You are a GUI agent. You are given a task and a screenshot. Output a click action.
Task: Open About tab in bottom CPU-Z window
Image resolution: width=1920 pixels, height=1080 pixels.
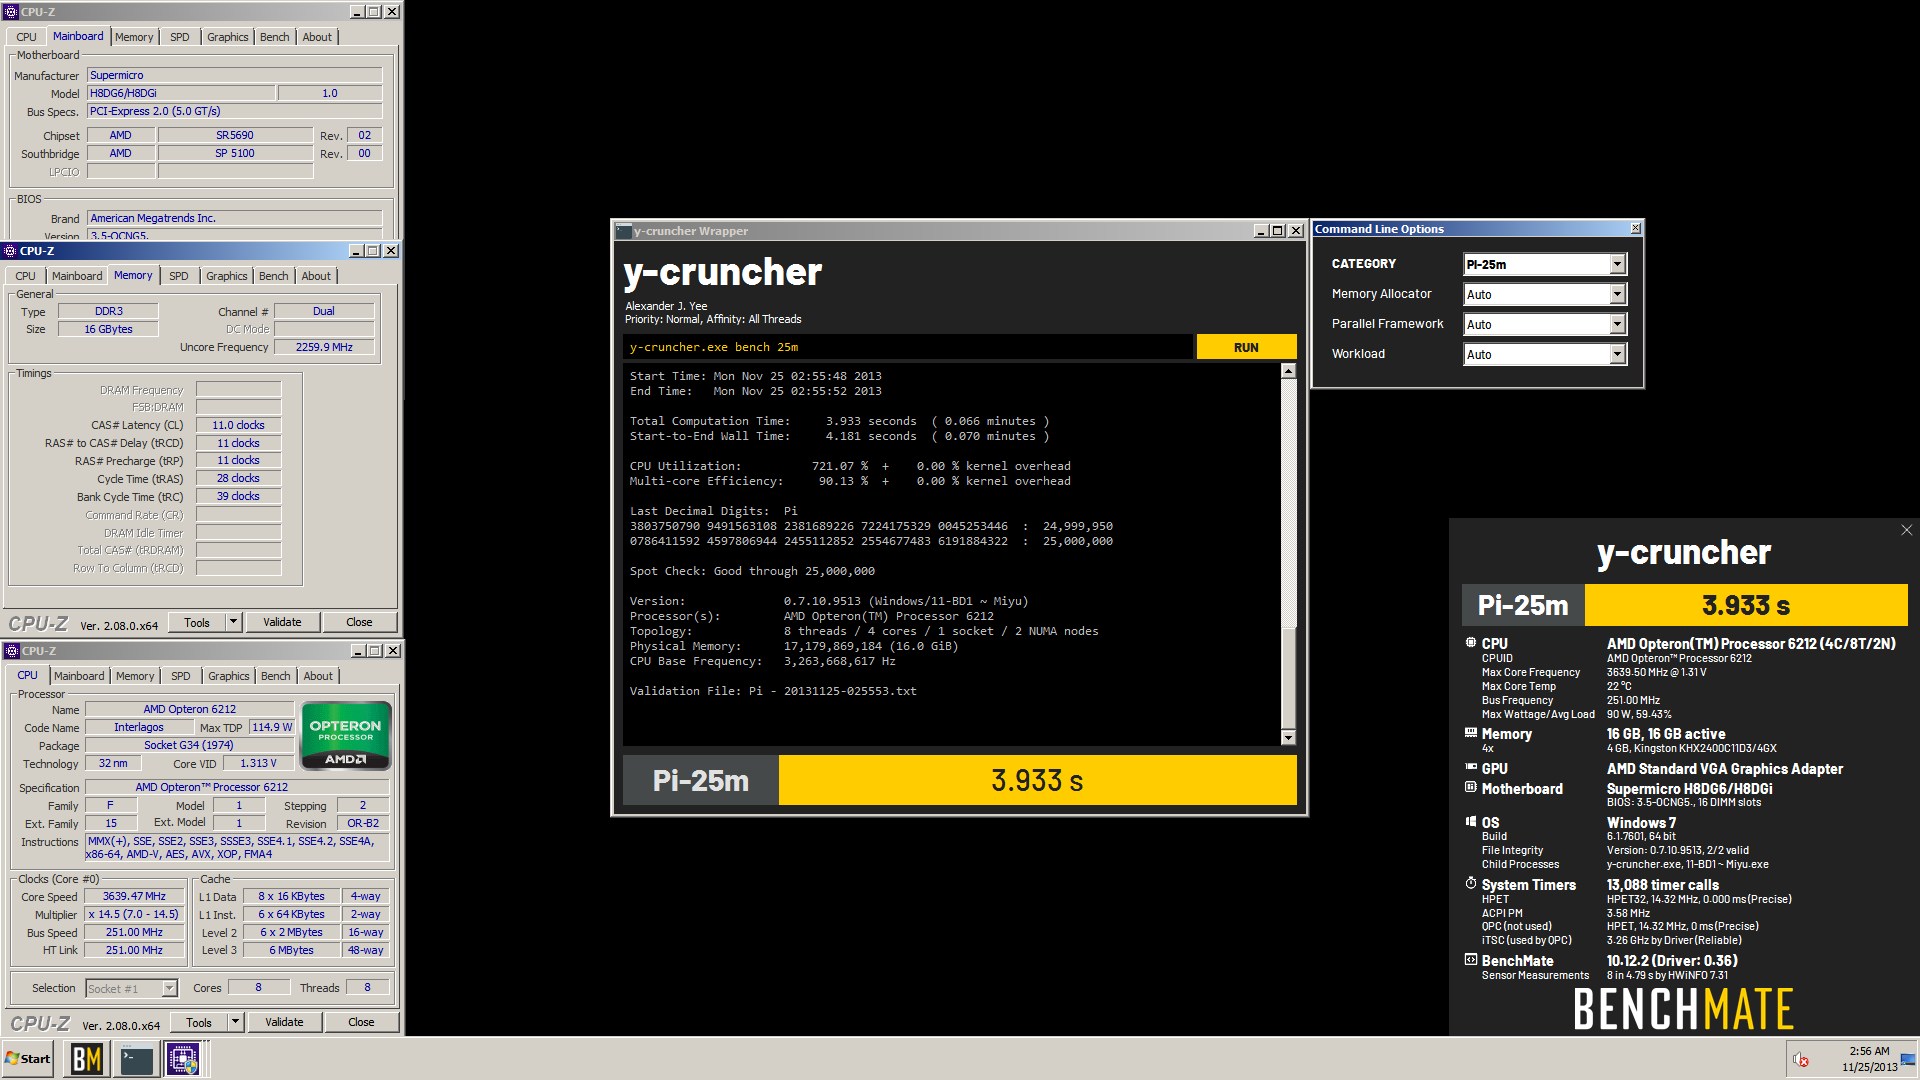pos(318,676)
